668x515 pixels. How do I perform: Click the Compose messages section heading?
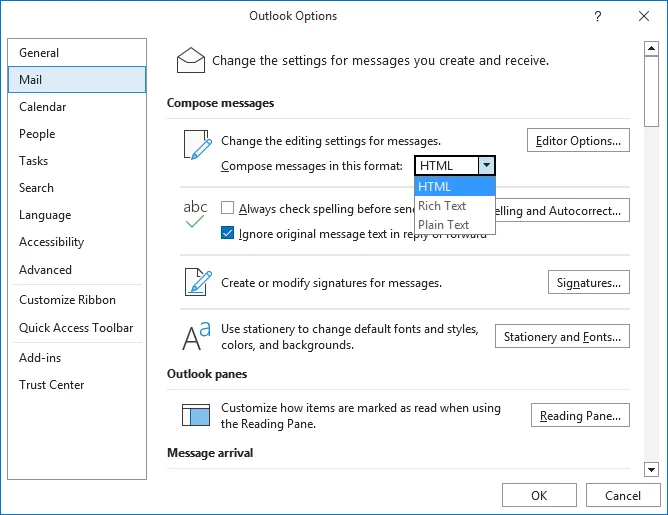pyautogui.click(x=220, y=103)
